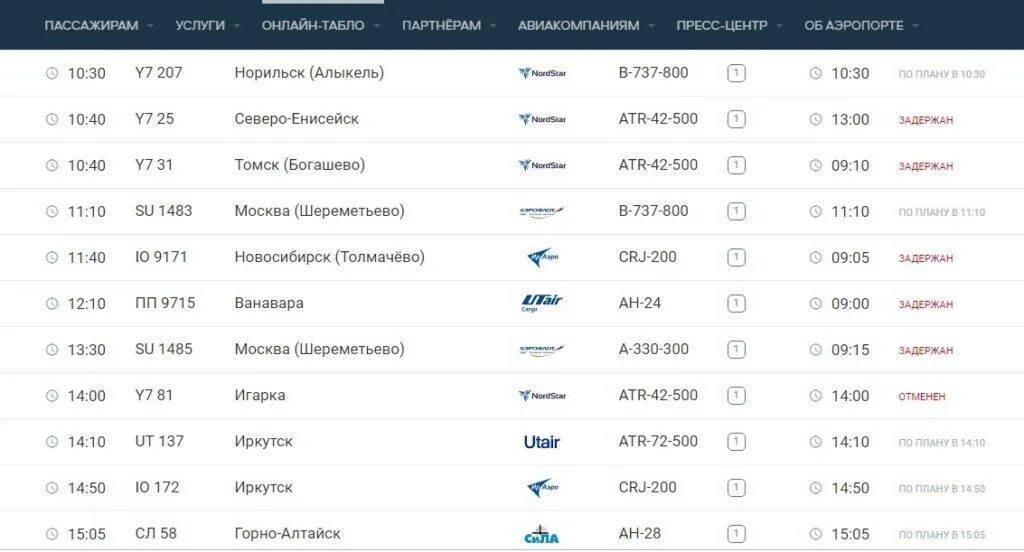Click flight number SU 1483

164,211
